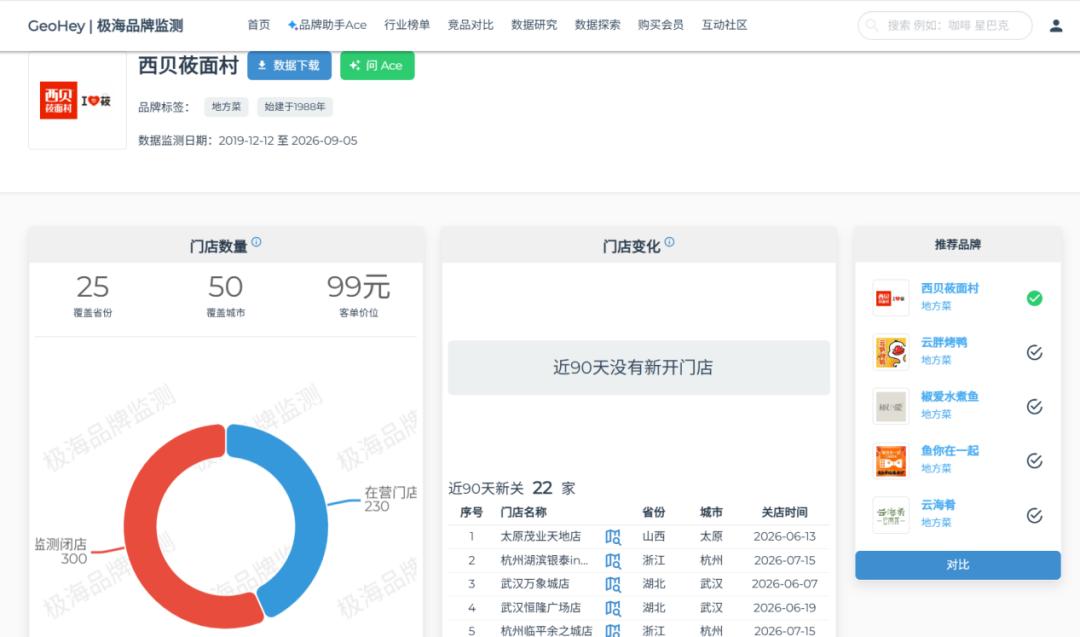
Task: Click the 99元 客单价位 value
Action: tap(358, 287)
